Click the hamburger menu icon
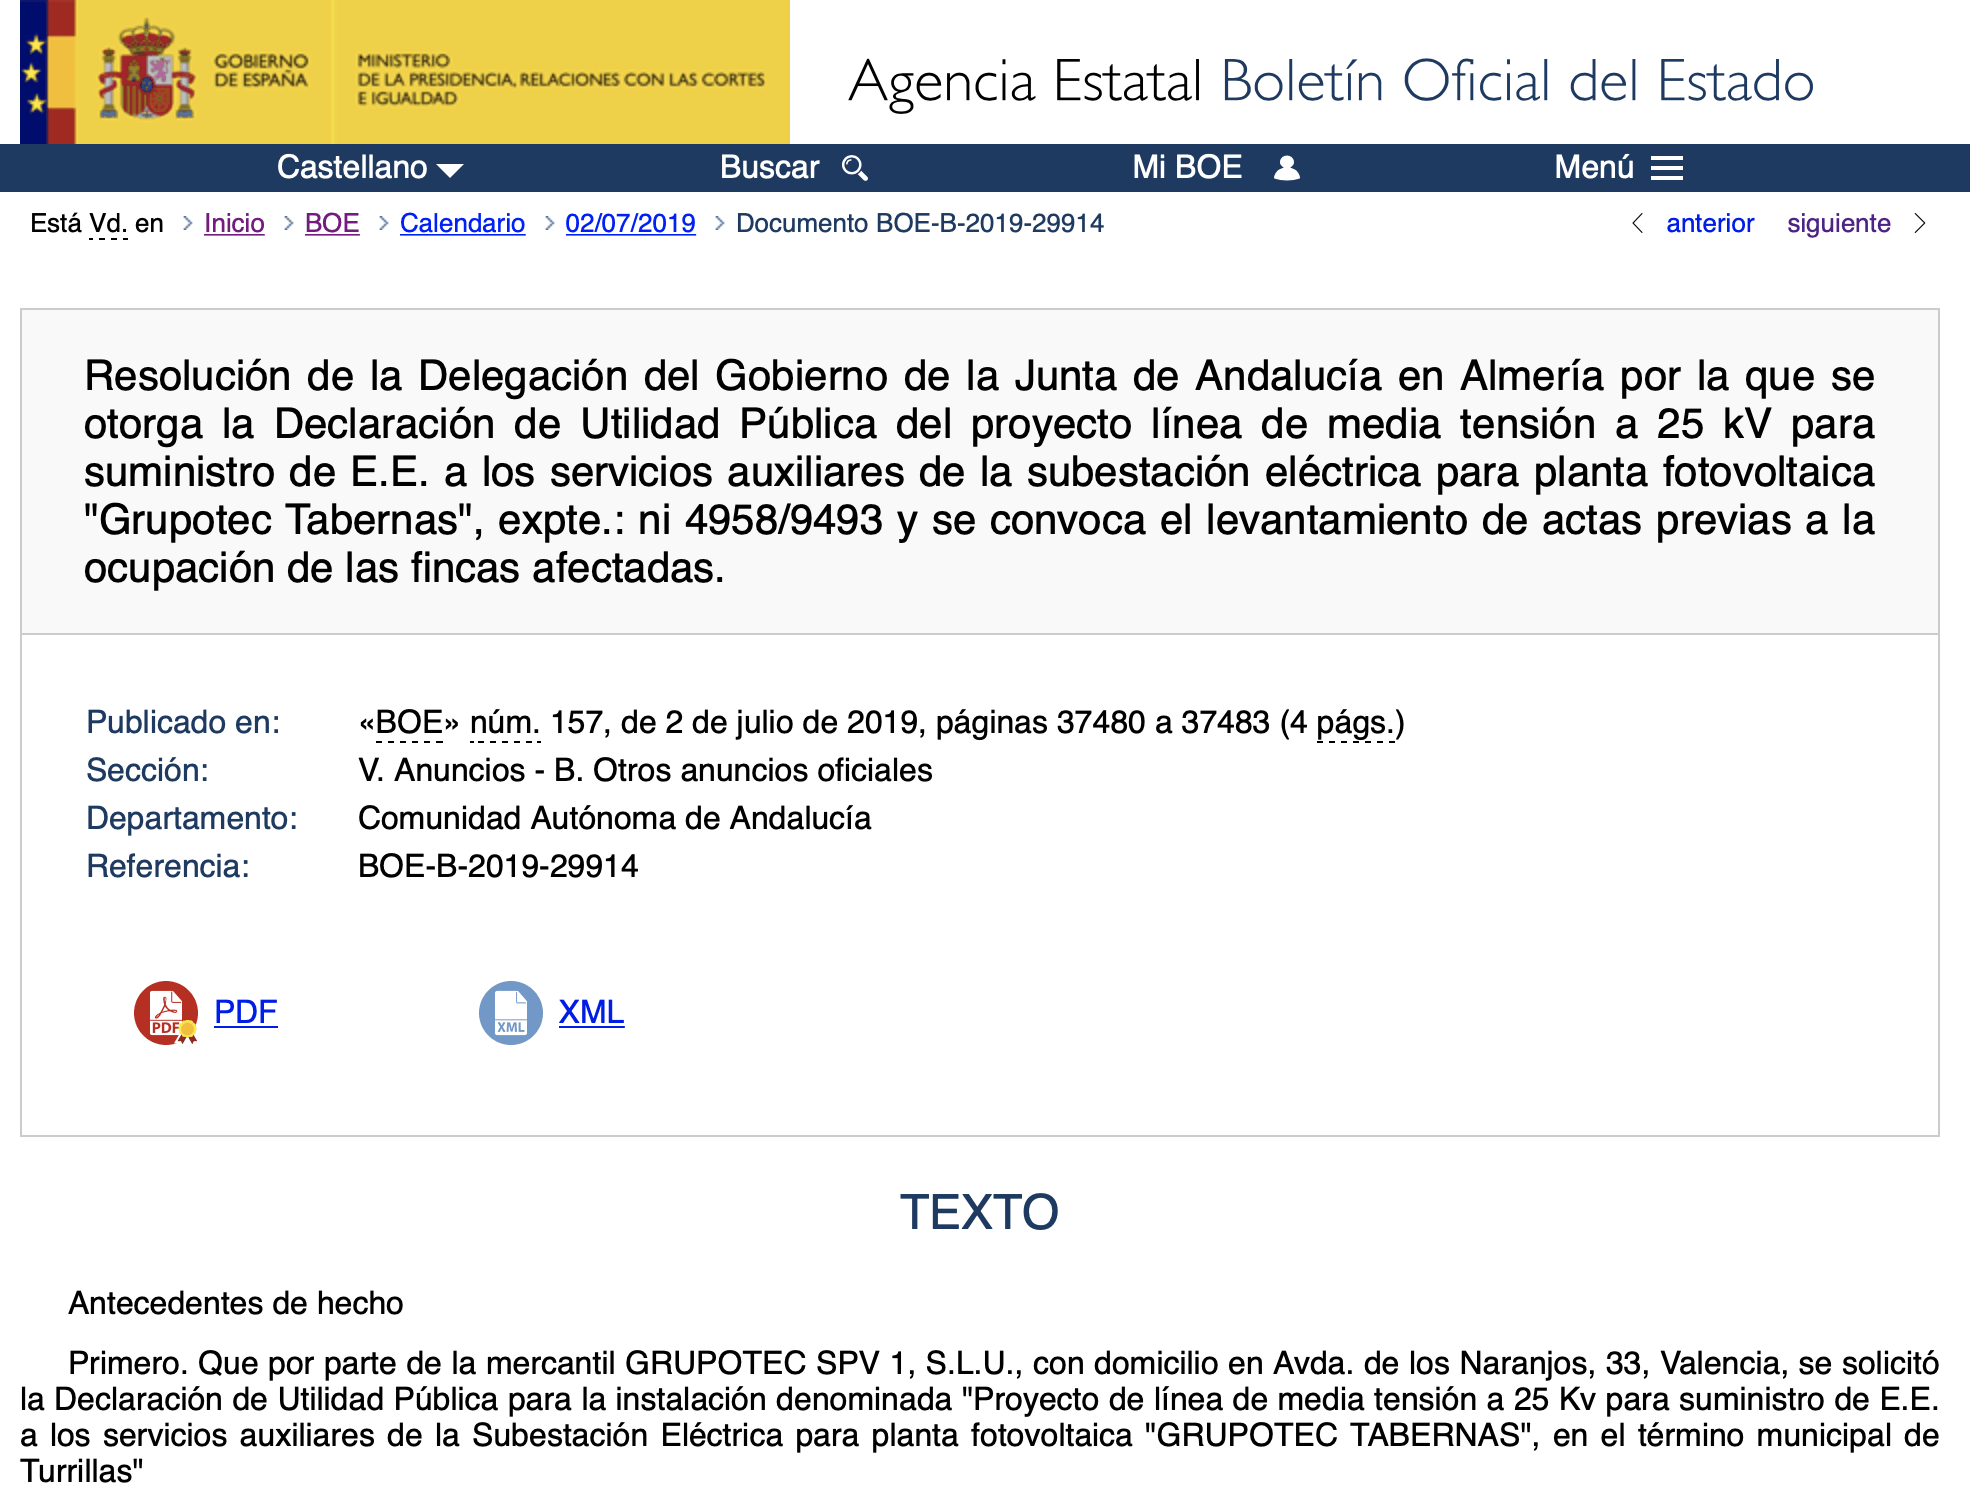Viewport: 1970px width, 1506px height. coord(1667,168)
